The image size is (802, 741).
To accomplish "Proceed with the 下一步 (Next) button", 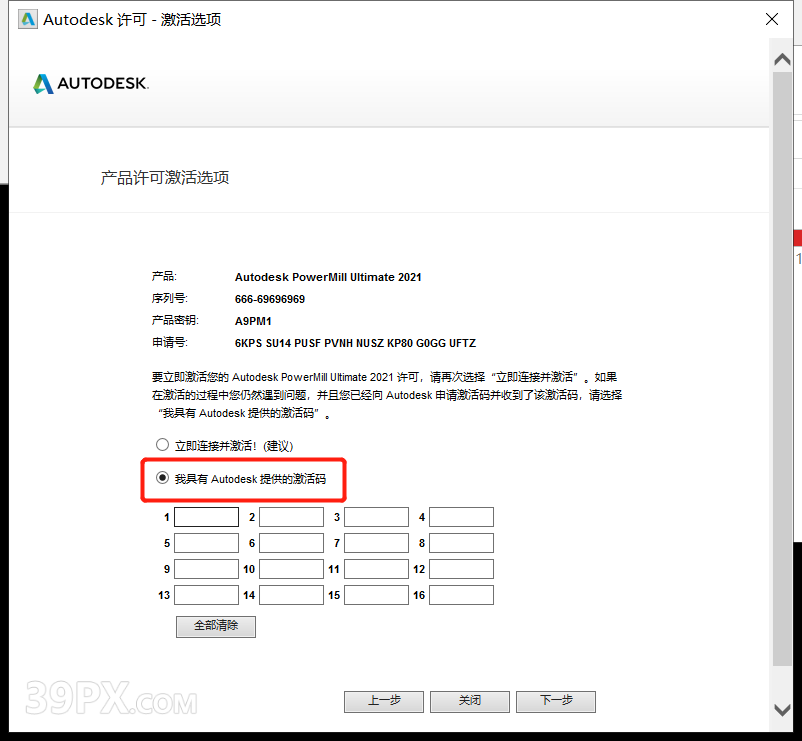I will point(556,701).
